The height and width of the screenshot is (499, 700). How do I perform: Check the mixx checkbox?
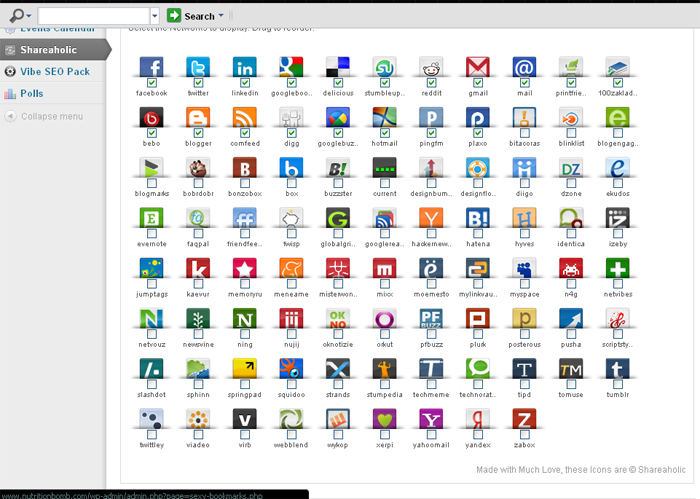click(x=385, y=283)
